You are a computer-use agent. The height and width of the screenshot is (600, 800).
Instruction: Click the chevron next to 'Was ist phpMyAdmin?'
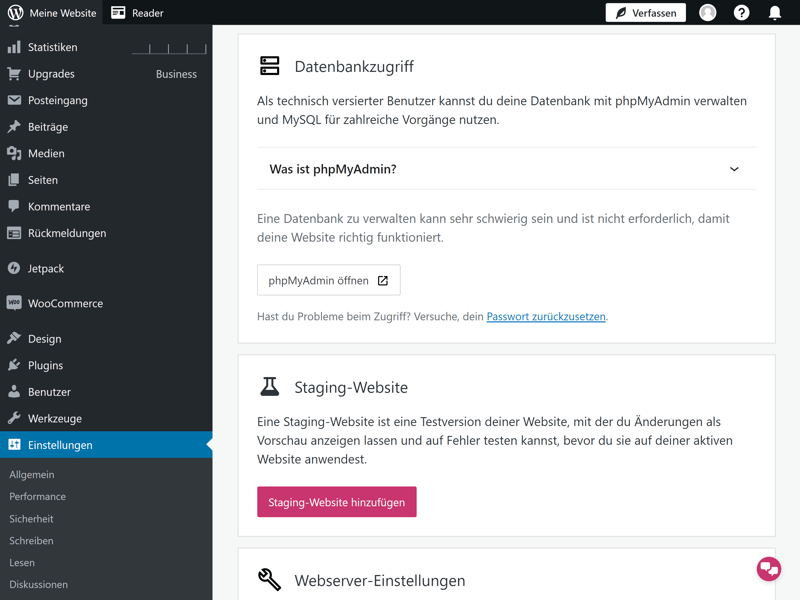click(734, 169)
